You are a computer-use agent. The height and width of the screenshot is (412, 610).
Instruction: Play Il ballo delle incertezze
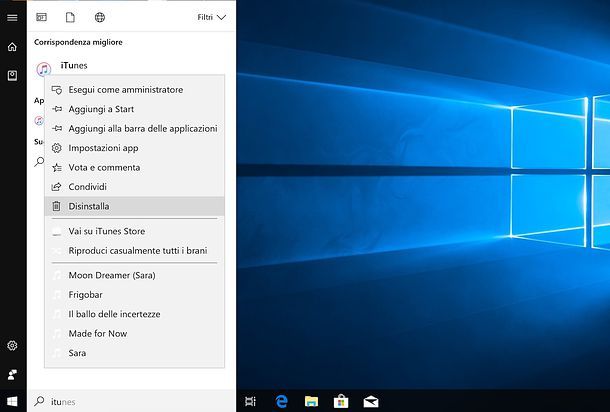click(134, 314)
